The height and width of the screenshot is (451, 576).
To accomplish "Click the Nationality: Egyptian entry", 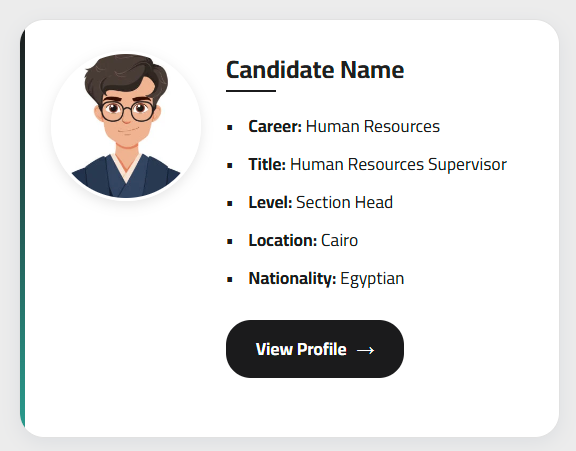I will pos(326,279).
